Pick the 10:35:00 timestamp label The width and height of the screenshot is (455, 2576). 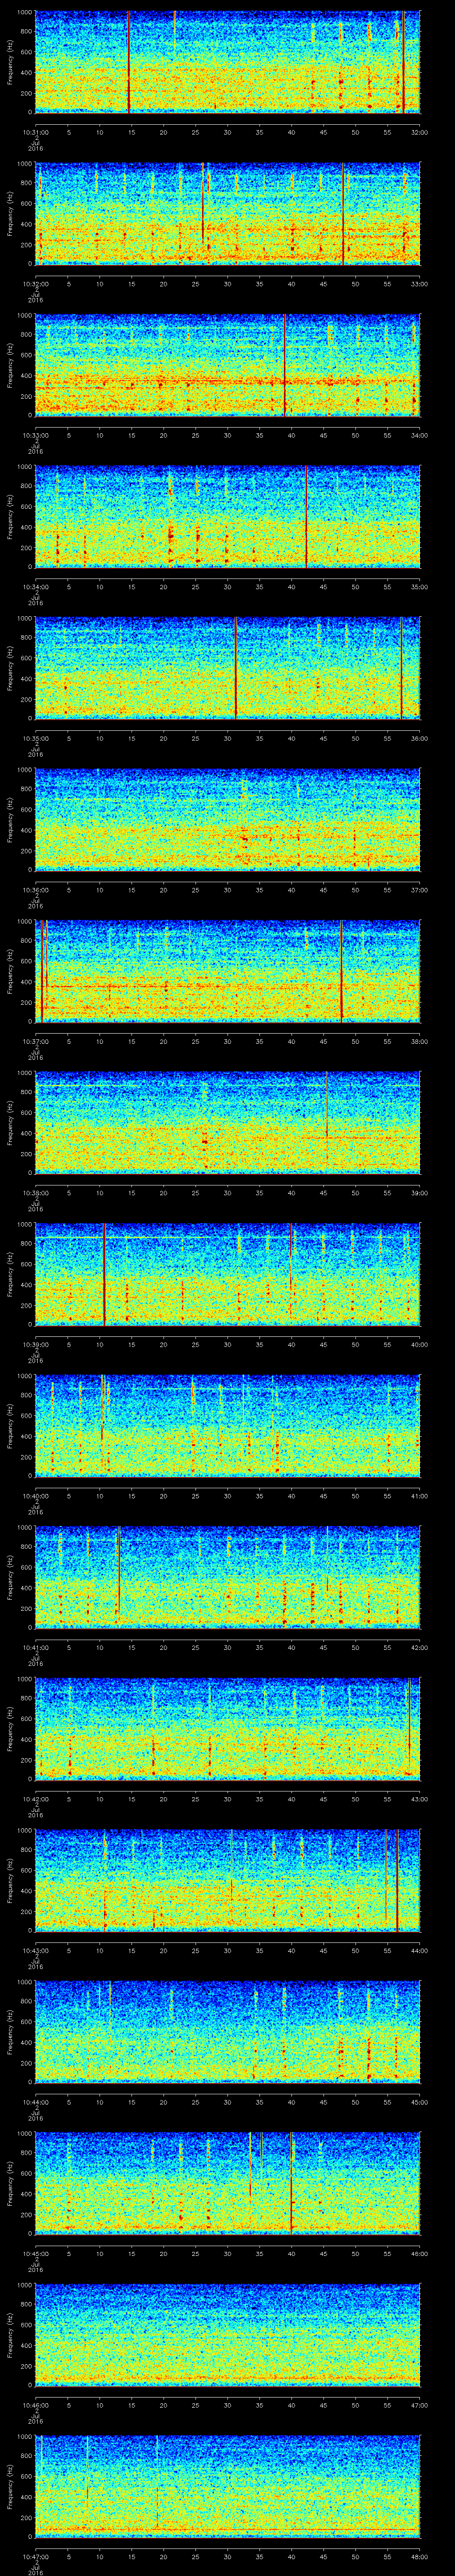point(36,737)
